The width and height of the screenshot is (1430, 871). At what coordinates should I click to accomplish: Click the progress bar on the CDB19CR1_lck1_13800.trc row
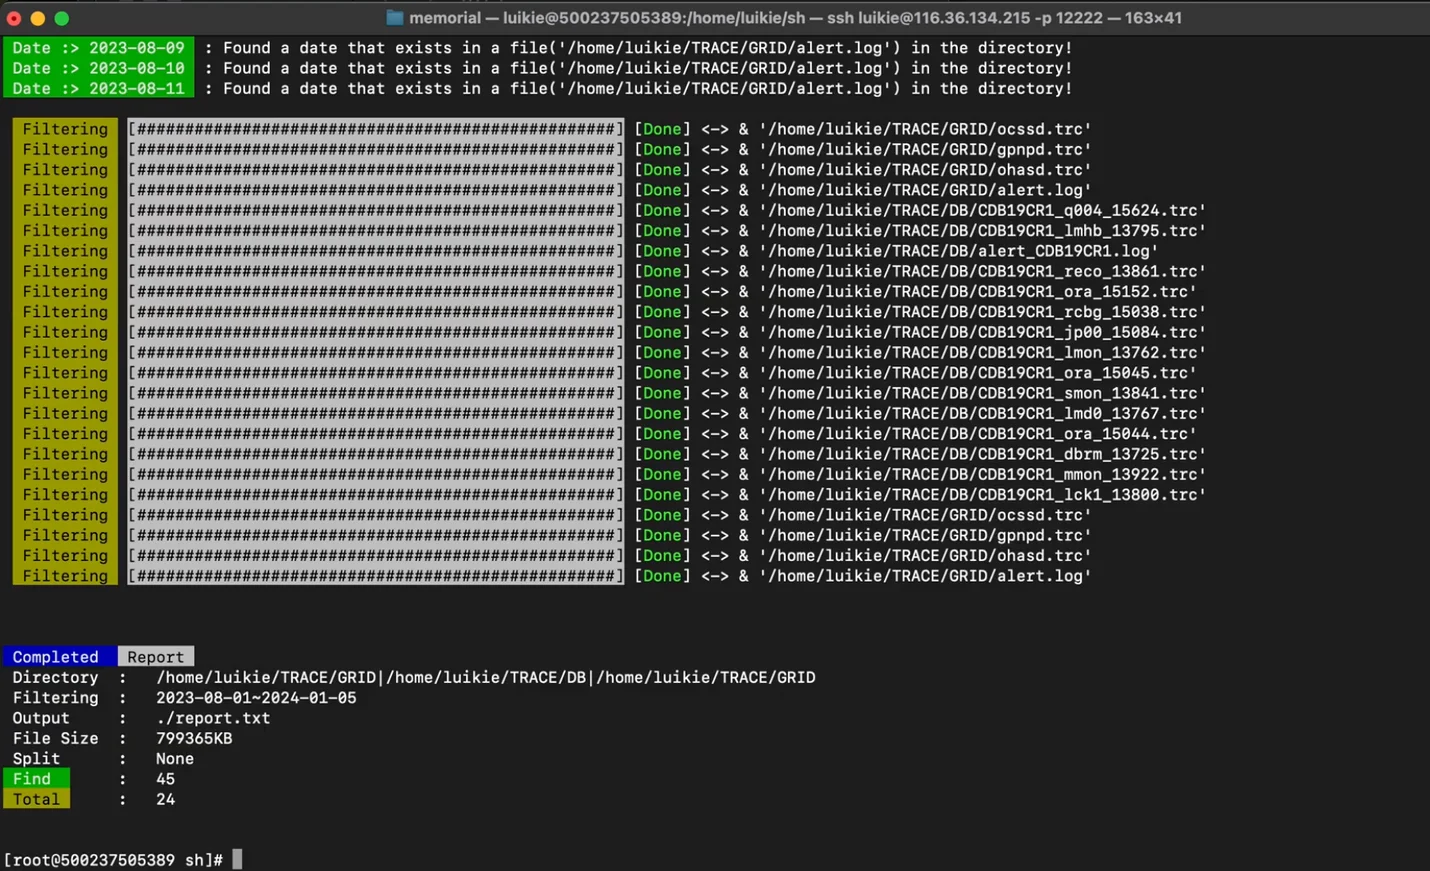(376, 495)
